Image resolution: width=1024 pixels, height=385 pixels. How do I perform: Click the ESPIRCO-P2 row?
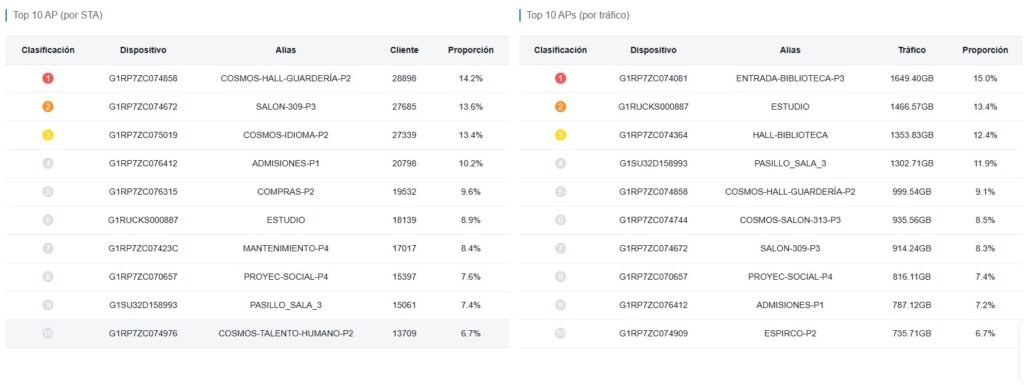click(771, 333)
